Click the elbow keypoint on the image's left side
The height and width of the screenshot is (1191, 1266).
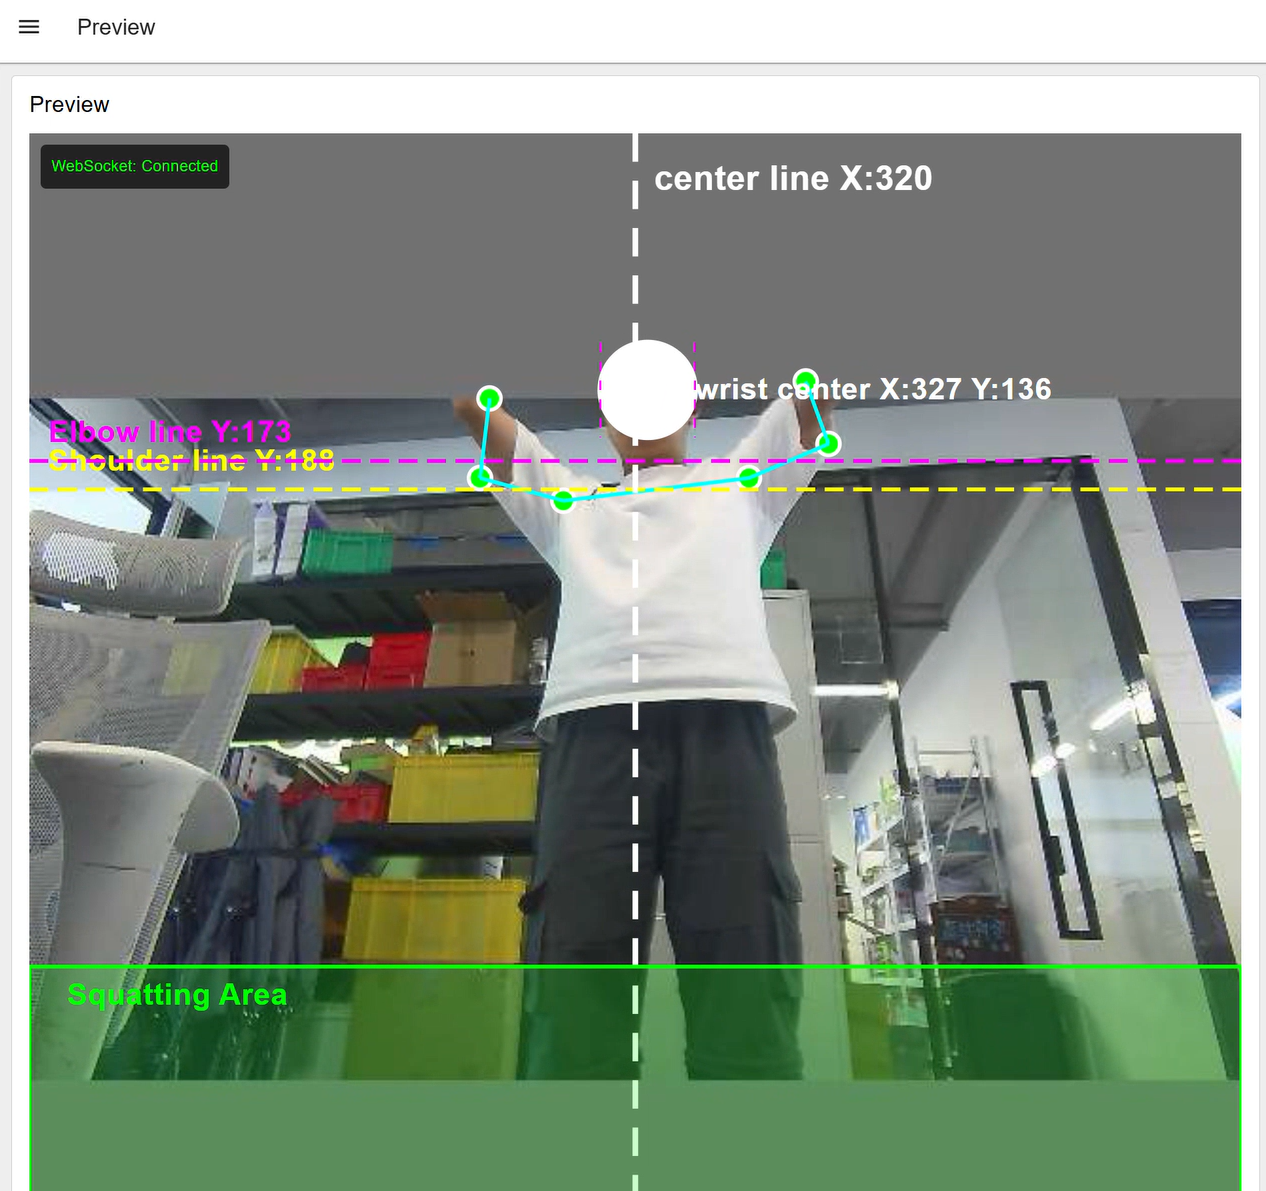click(481, 478)
